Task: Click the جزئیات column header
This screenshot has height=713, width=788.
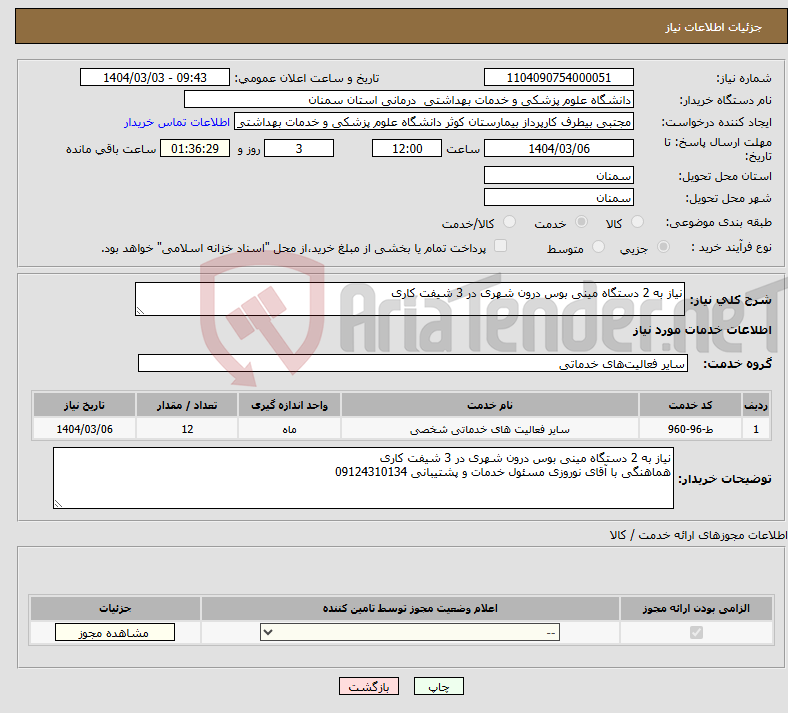Action: pos(115,608)
